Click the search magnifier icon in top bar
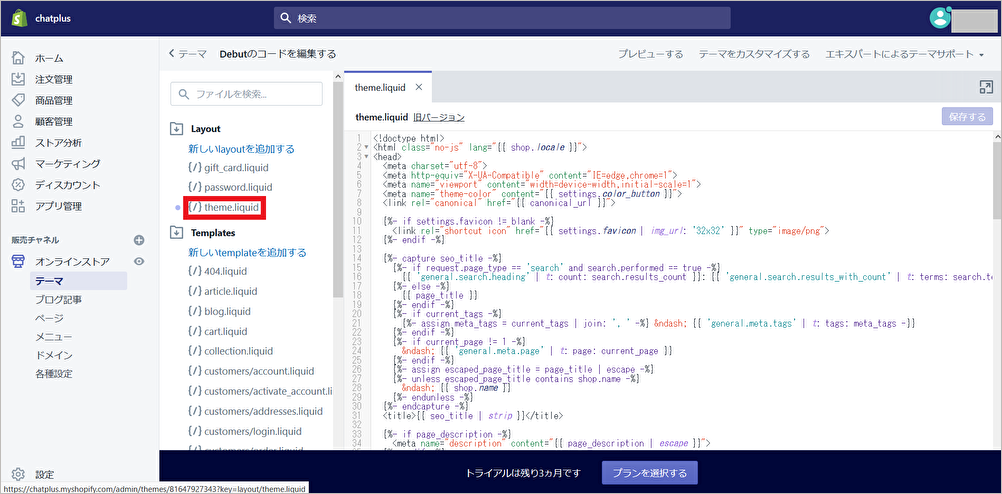The height and width of the screenshot is (494, 1002). 286,19
